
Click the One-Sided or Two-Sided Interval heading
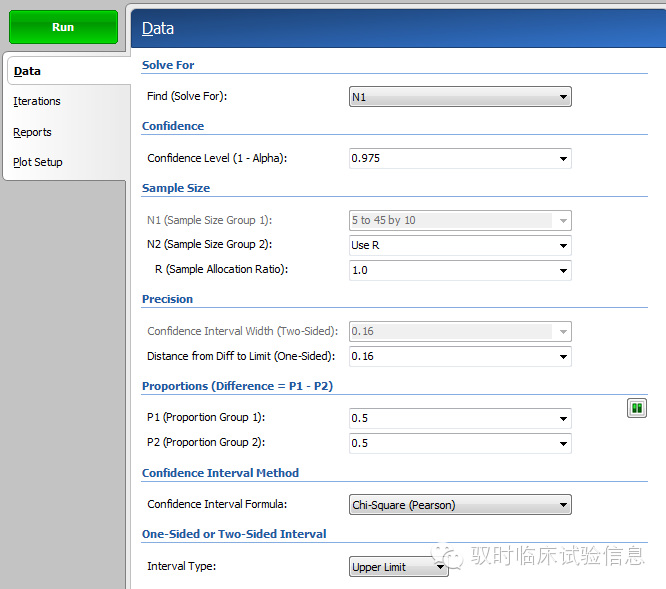point(234,534)
